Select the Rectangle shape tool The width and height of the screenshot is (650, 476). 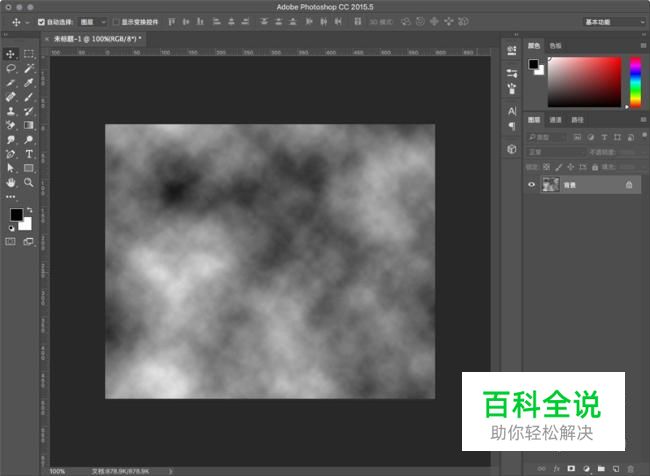pyautogui.click(x=29, y=168)
